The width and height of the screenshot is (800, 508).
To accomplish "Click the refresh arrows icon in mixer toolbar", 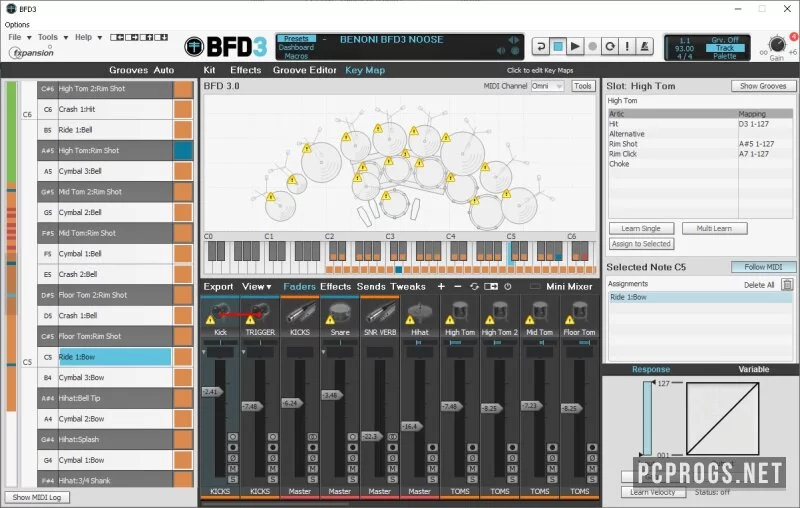I will click(x=474, y=287).
